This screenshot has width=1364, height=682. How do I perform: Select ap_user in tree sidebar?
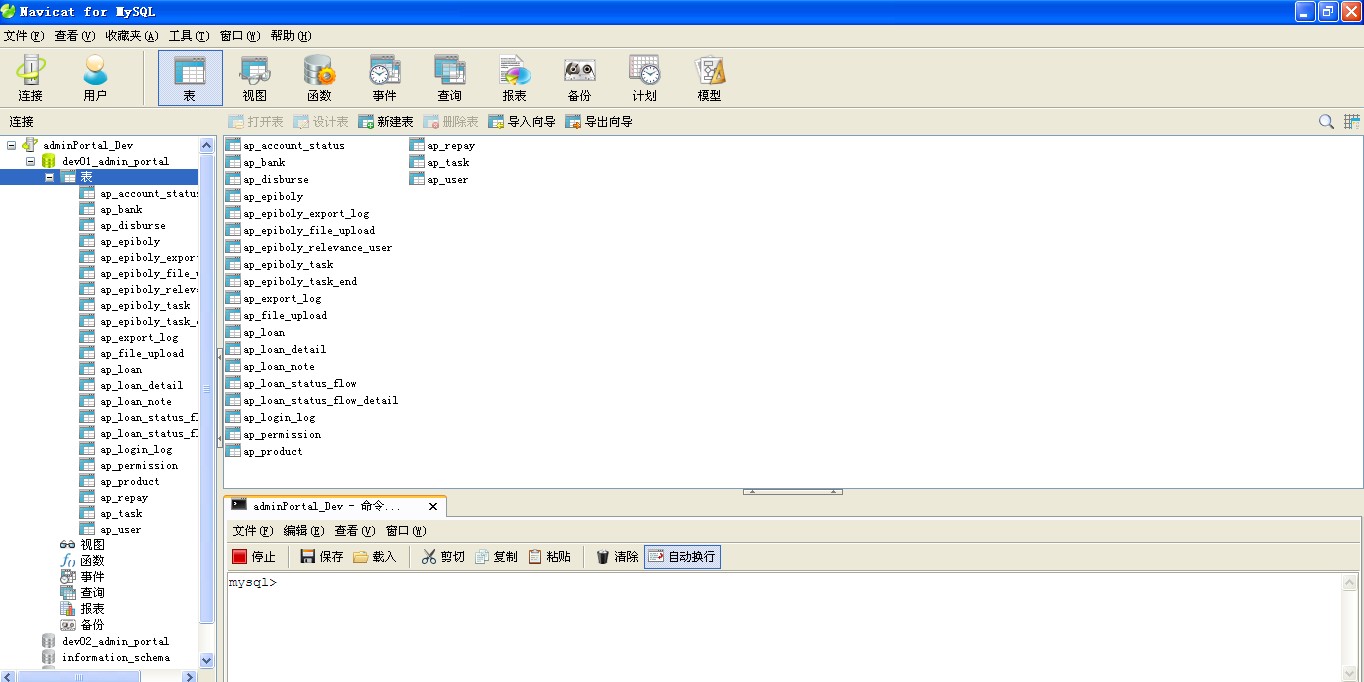[x=121, y=529]
